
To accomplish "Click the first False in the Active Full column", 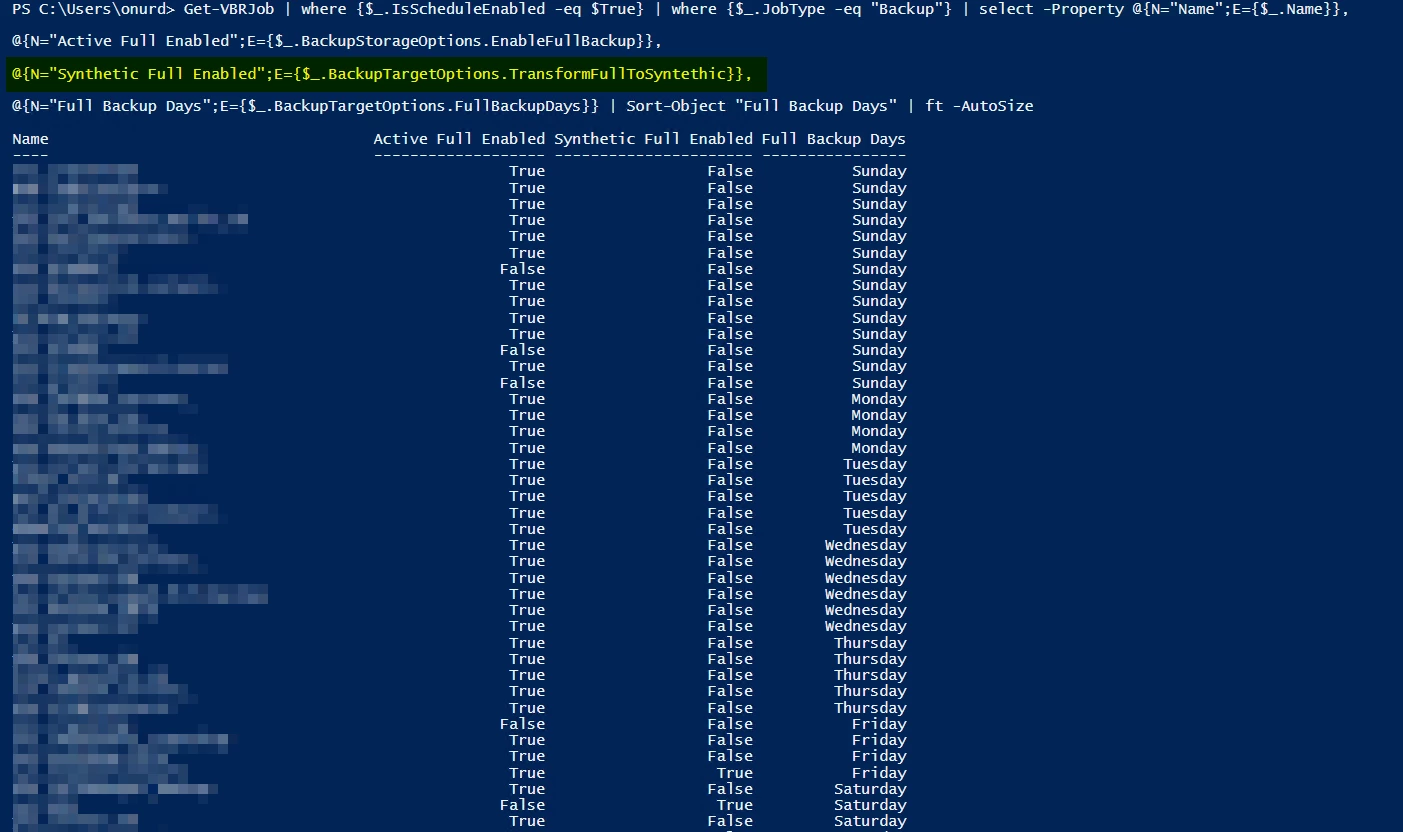I will [522, 269].
